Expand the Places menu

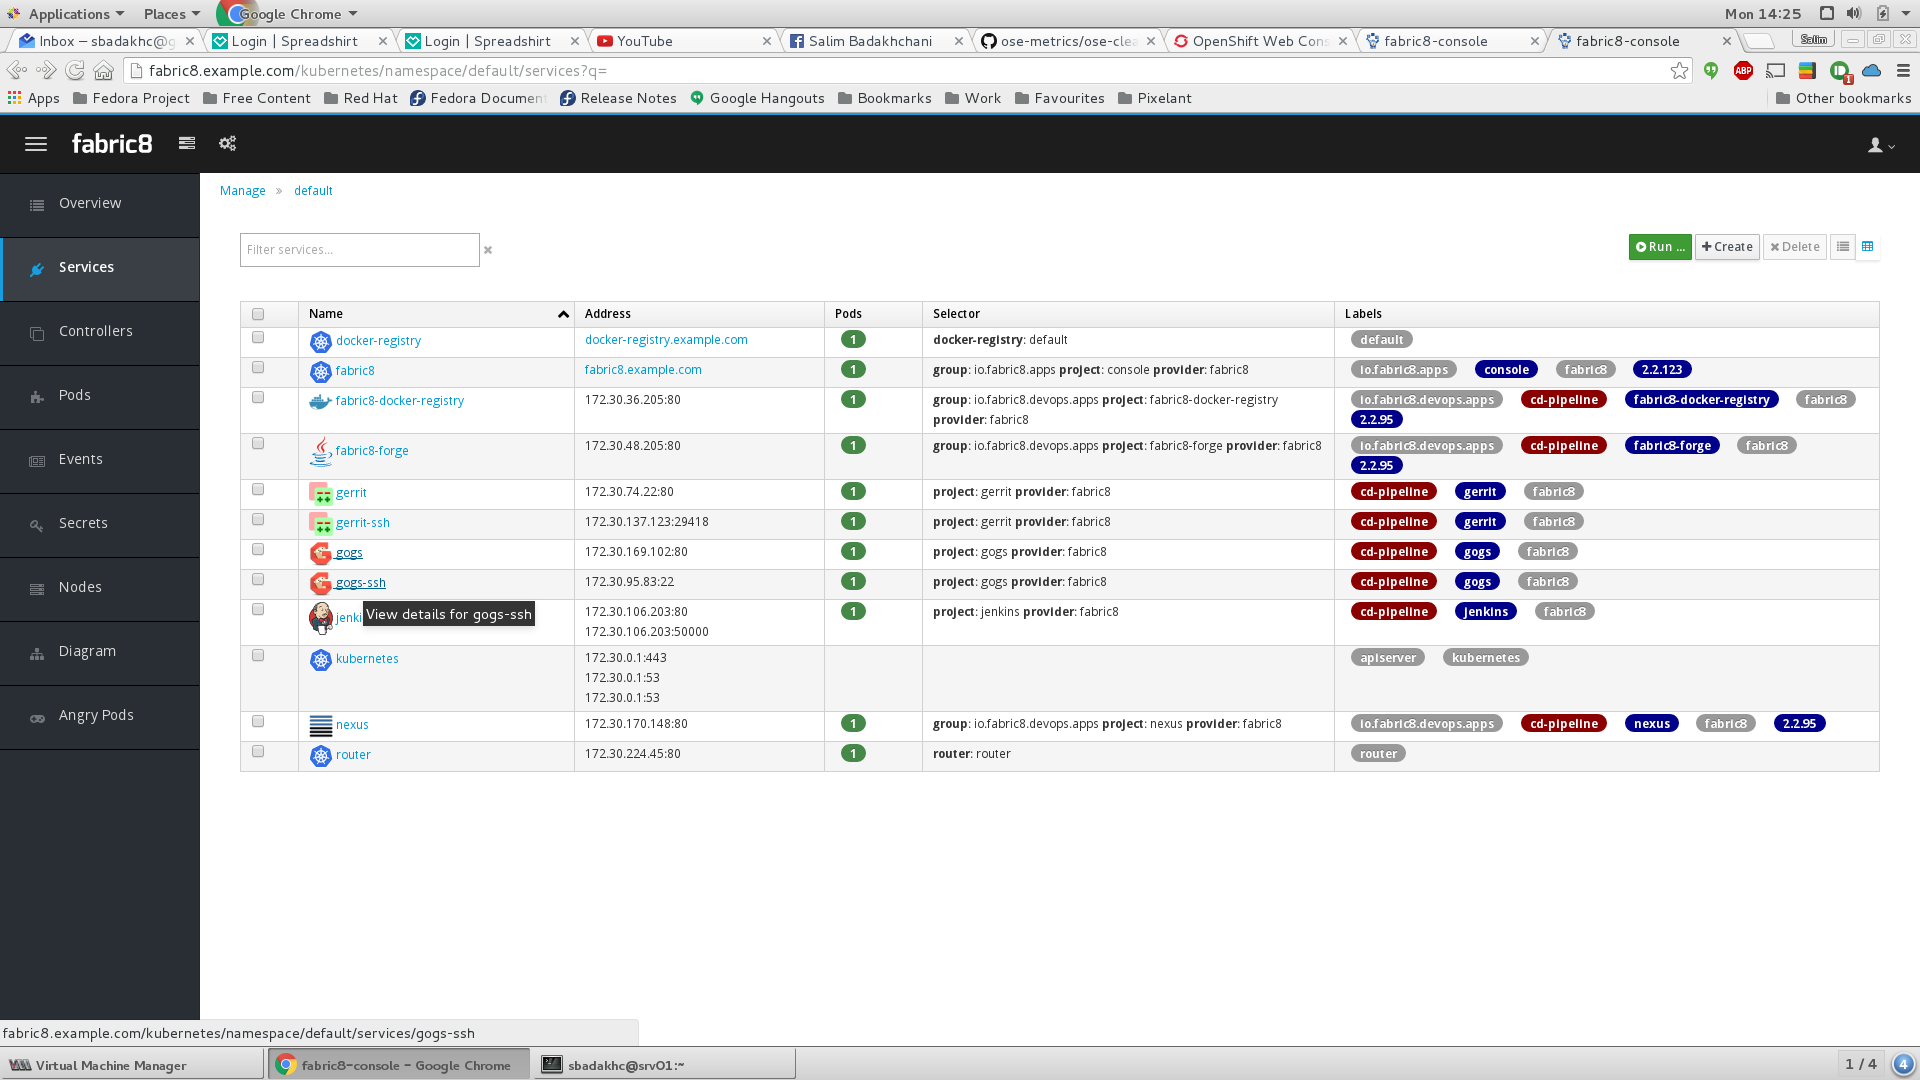171,14
